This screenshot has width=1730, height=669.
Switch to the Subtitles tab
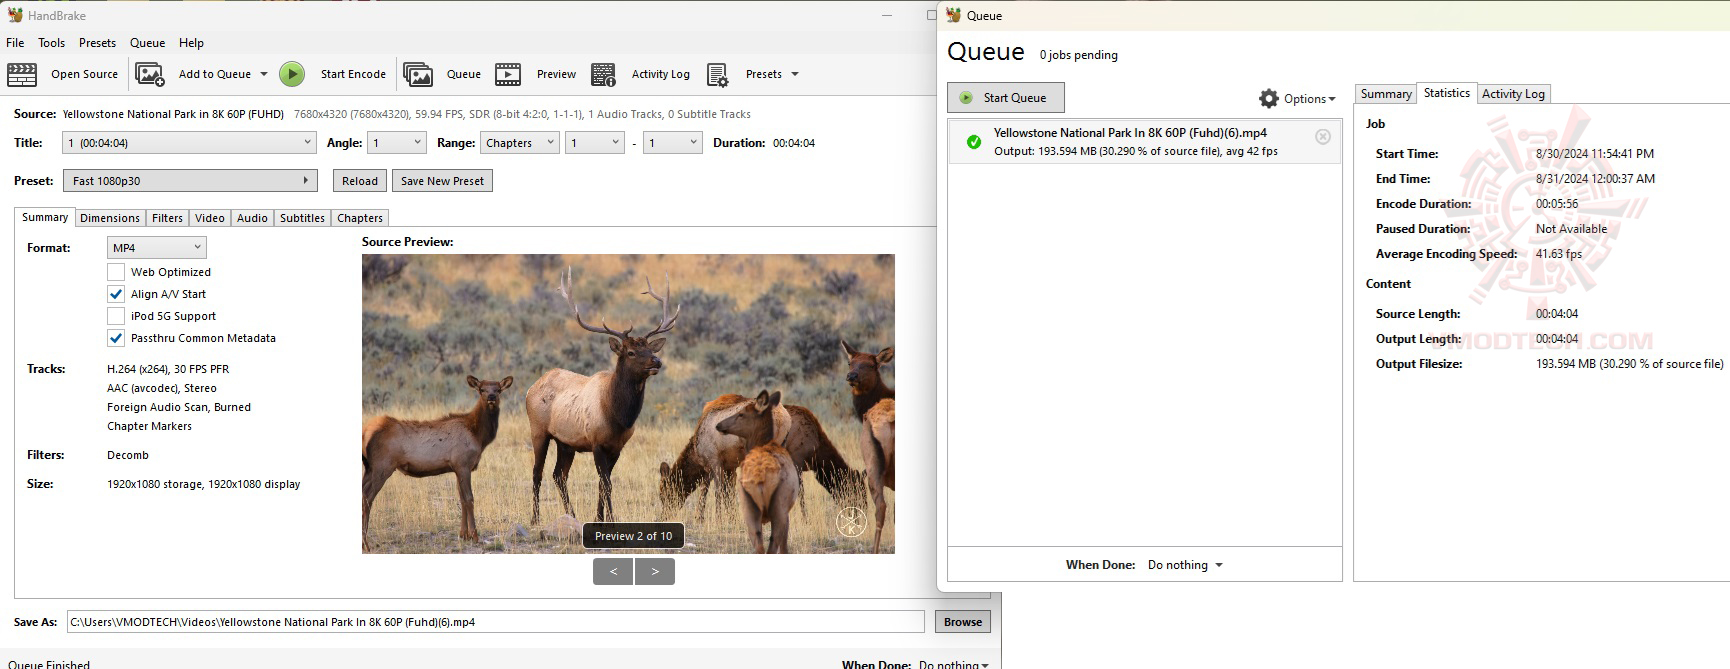tap(302, 218)
